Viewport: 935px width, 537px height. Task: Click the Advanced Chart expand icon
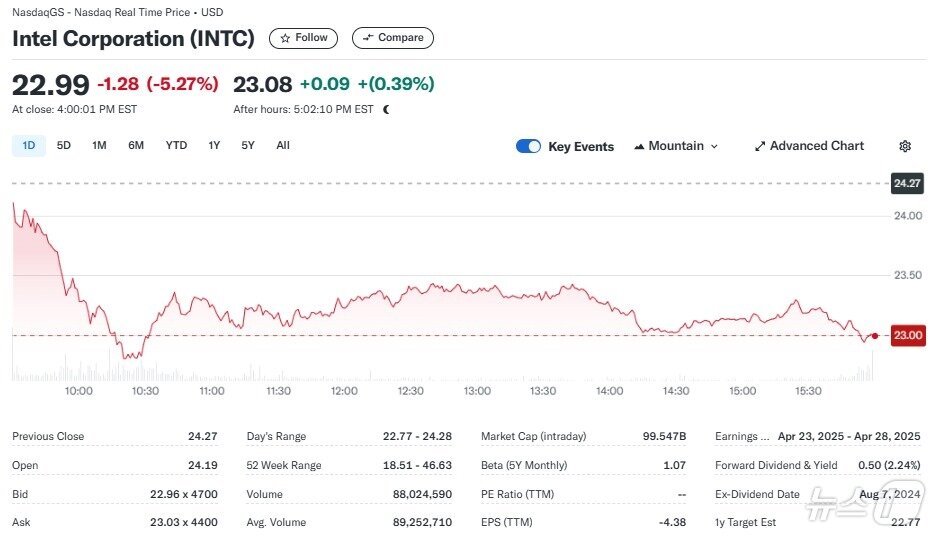coord(760,146)
